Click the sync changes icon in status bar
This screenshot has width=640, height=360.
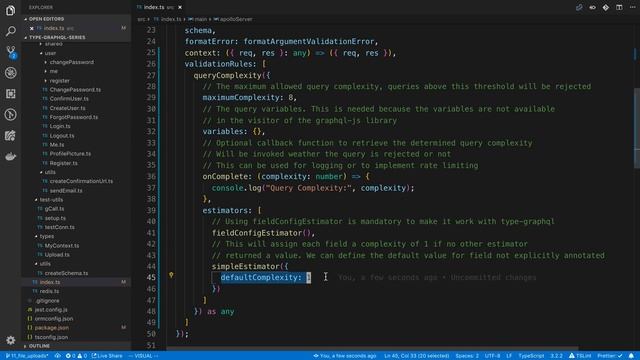click(x=58, y=356)
